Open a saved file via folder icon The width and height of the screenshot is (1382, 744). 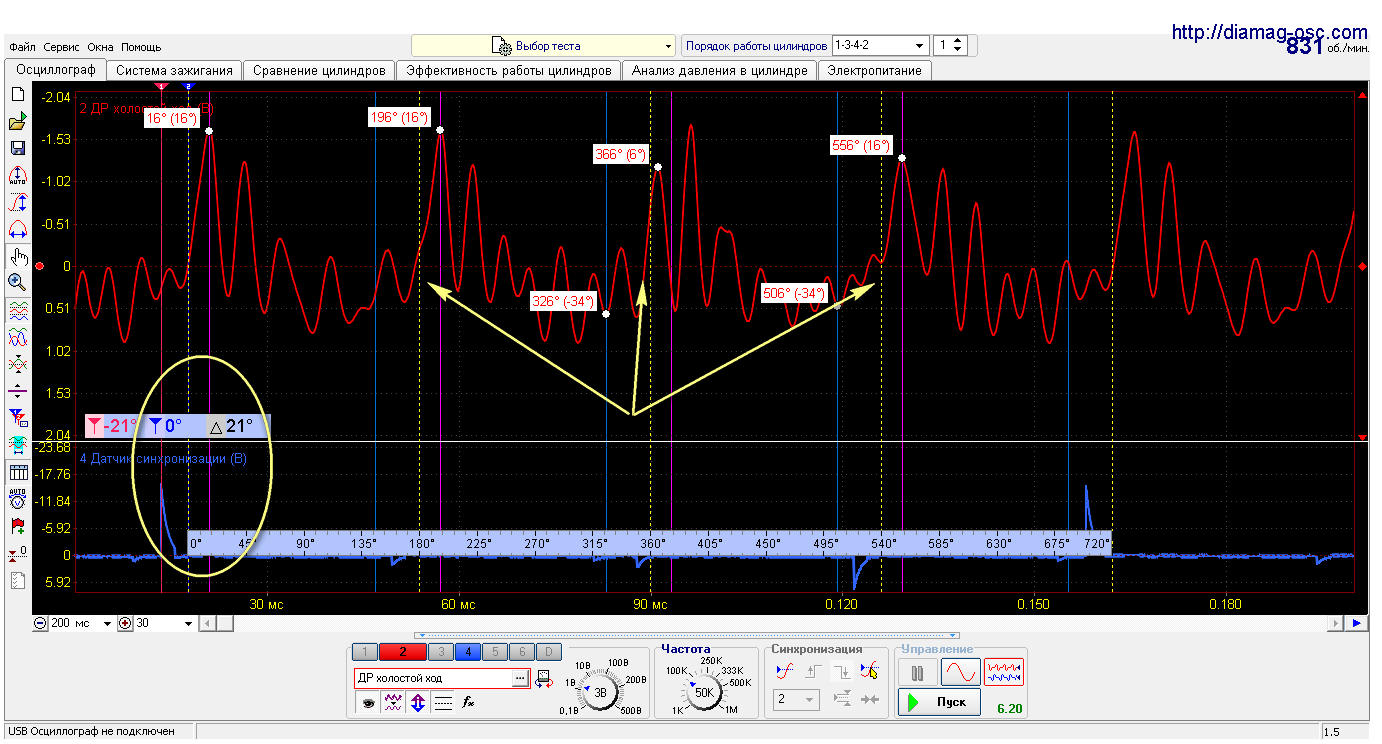coord(17,122)
